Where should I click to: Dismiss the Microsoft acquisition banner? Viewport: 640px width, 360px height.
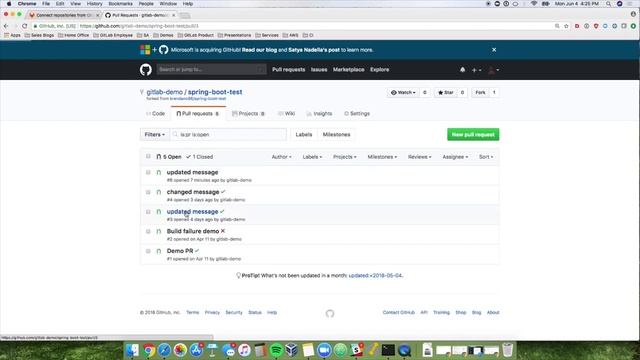[x=494, y=50]
